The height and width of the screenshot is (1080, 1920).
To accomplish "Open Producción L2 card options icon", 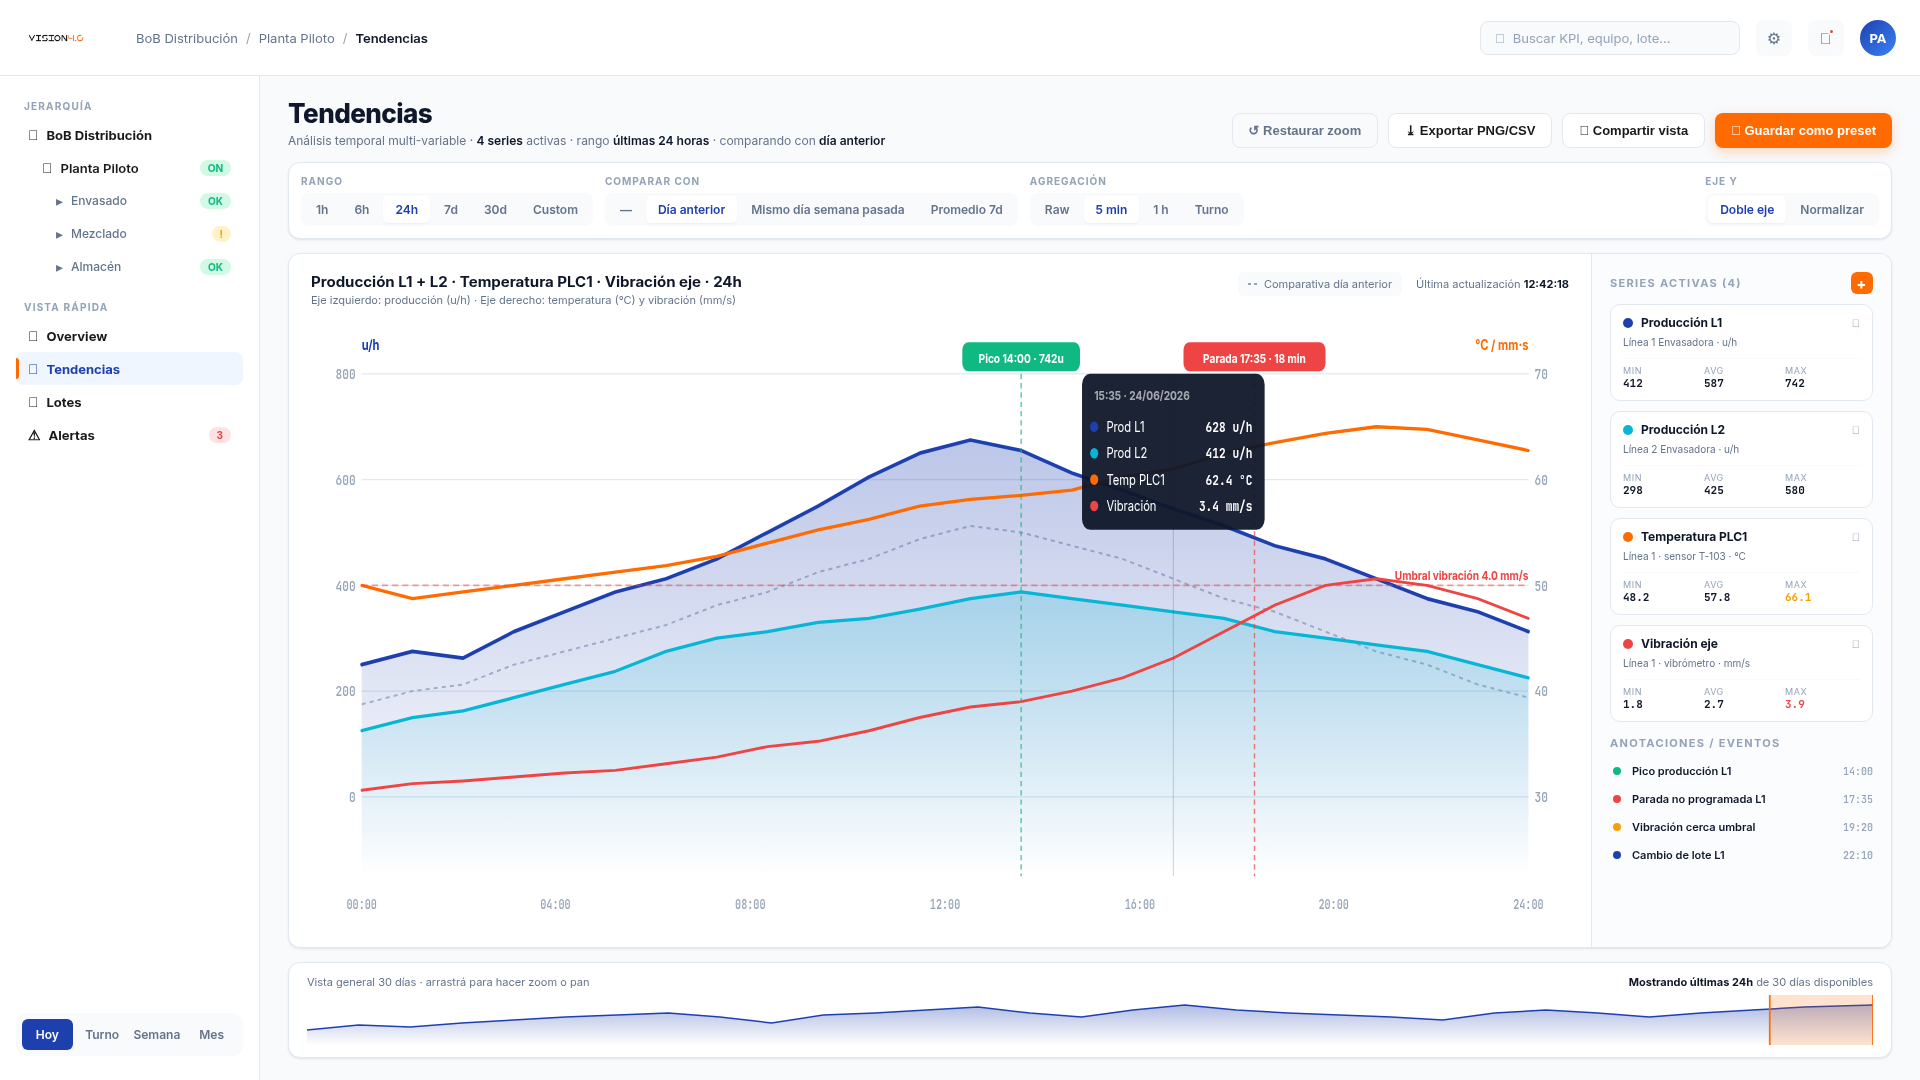I will (x=1856, y=430).
